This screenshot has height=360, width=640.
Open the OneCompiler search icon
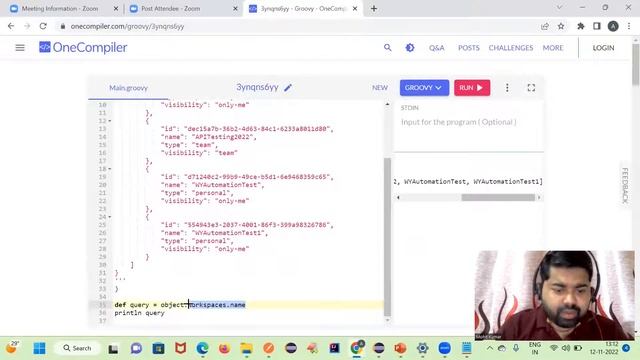(x=387, y=48)
